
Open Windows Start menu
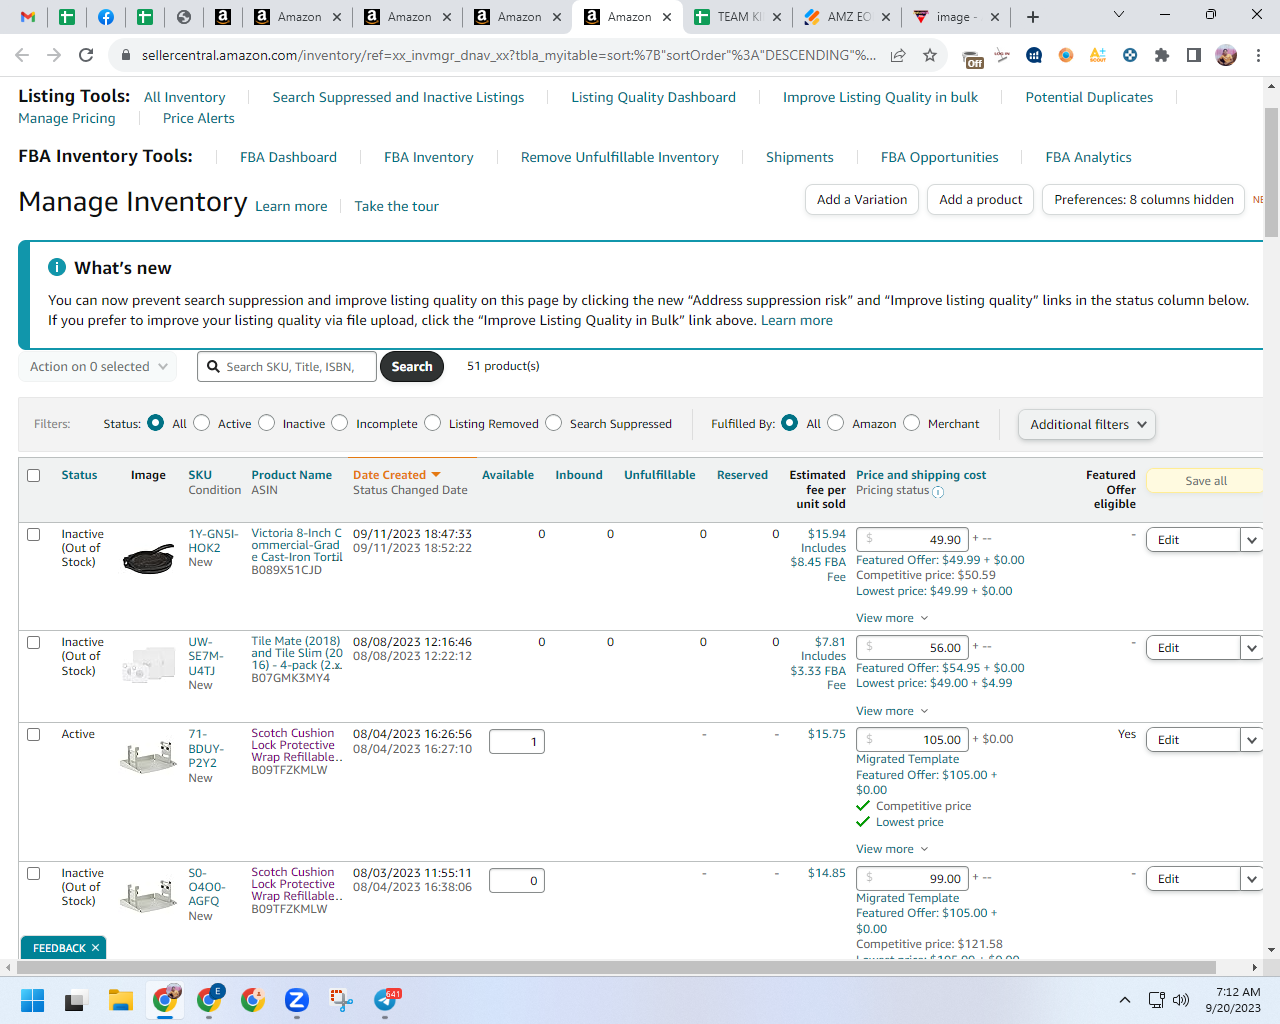click(32, 1000)
